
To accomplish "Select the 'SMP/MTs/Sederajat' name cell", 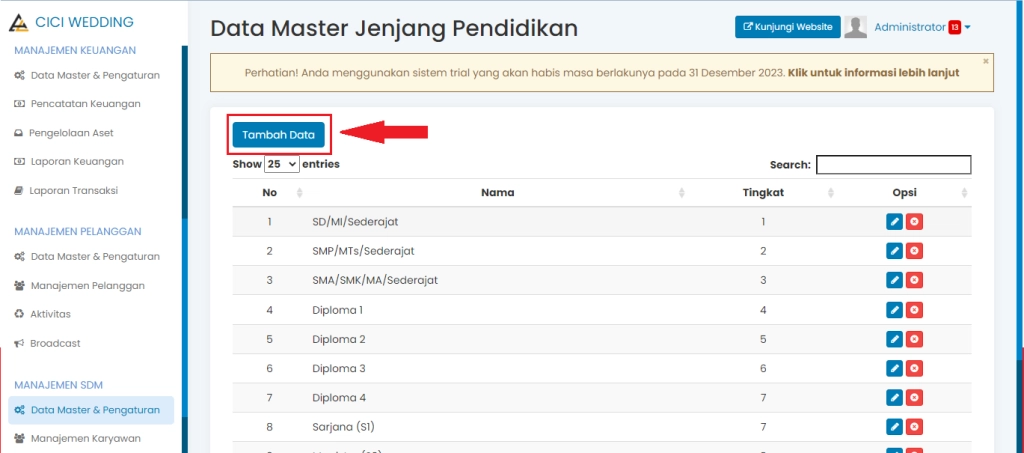I will click(x=363, y=251).
